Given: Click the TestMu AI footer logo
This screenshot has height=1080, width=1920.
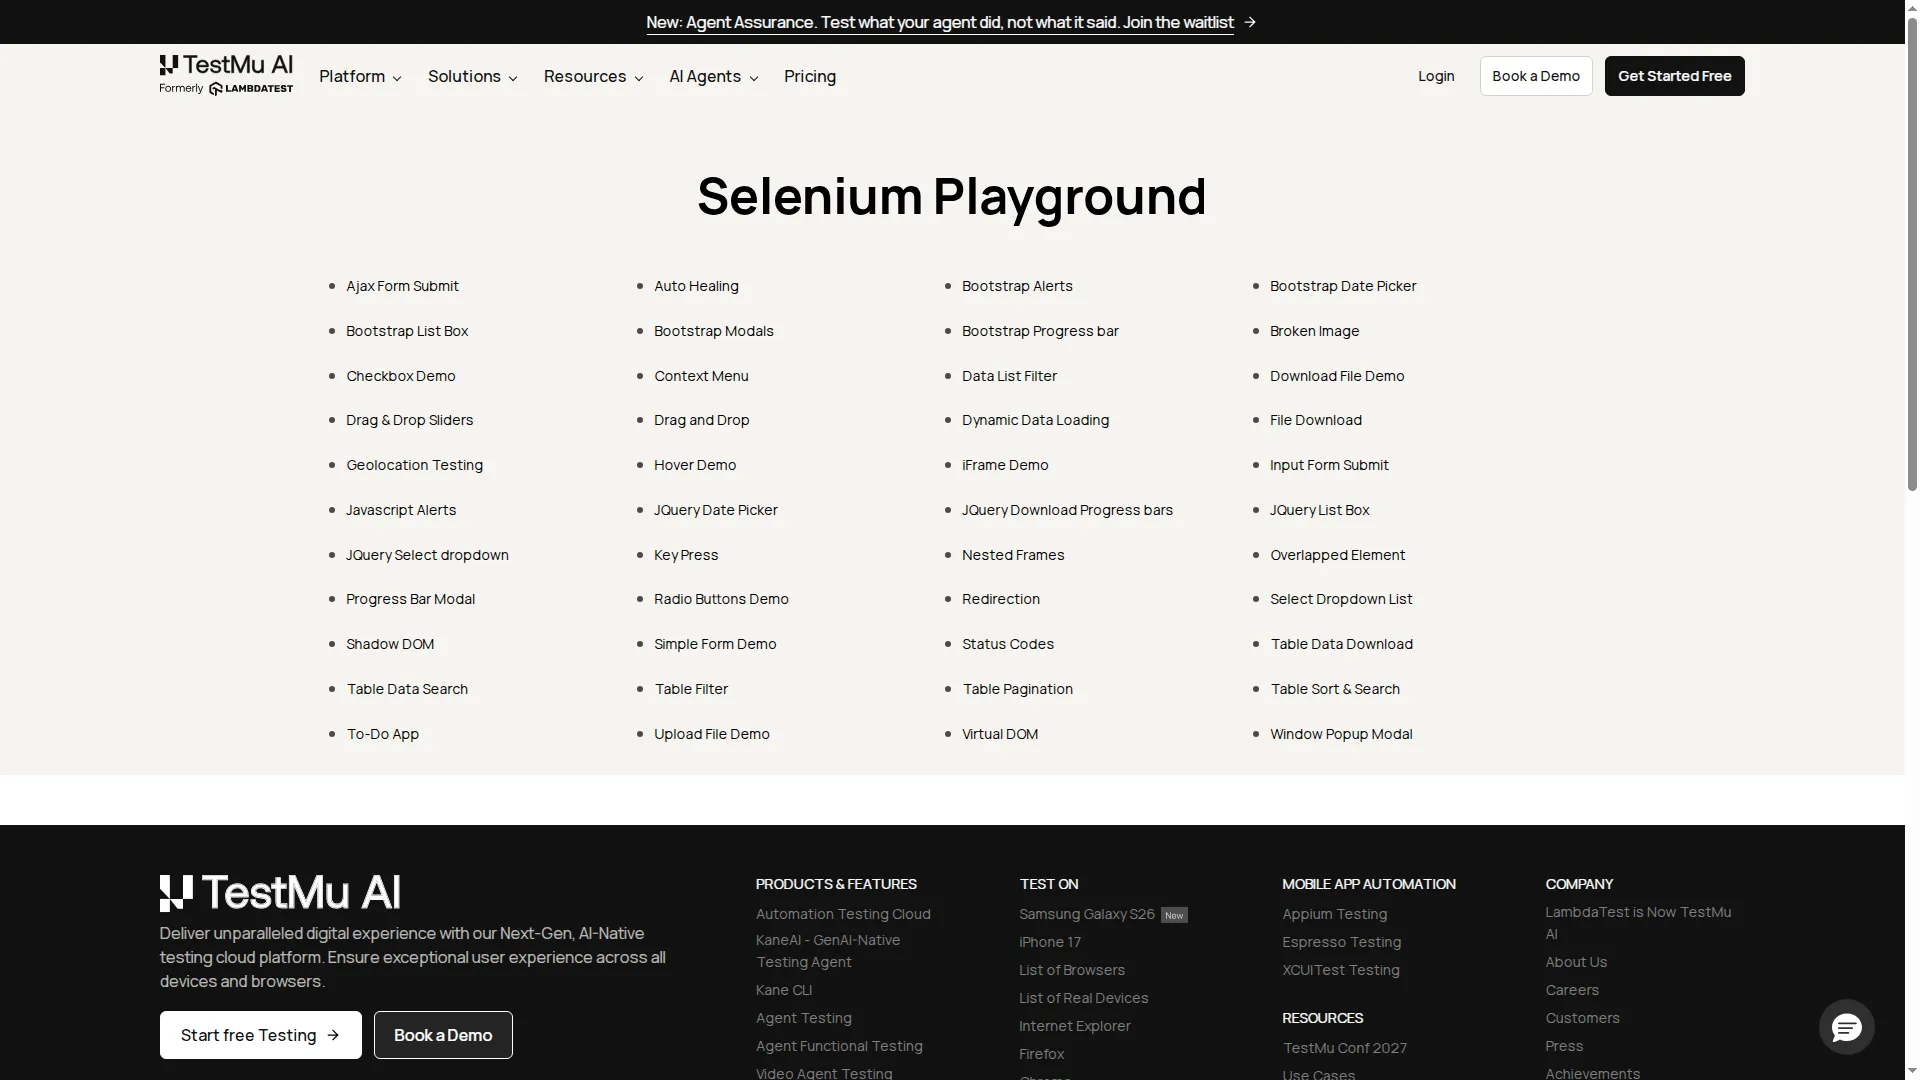Looking at the screenshot, I should (280, 893).
